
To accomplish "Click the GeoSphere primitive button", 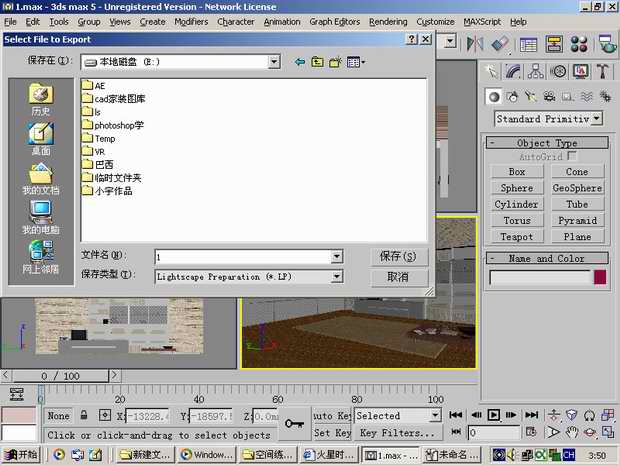I will pyautogui.click(x=577, y=188).
